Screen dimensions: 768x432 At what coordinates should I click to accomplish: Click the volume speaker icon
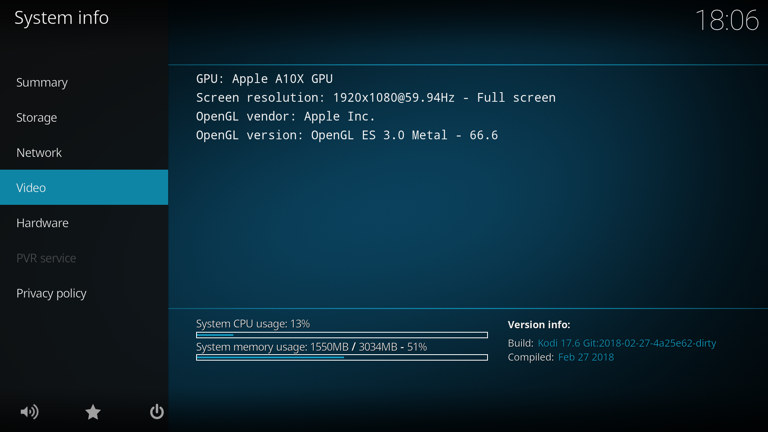coord(29,412)
